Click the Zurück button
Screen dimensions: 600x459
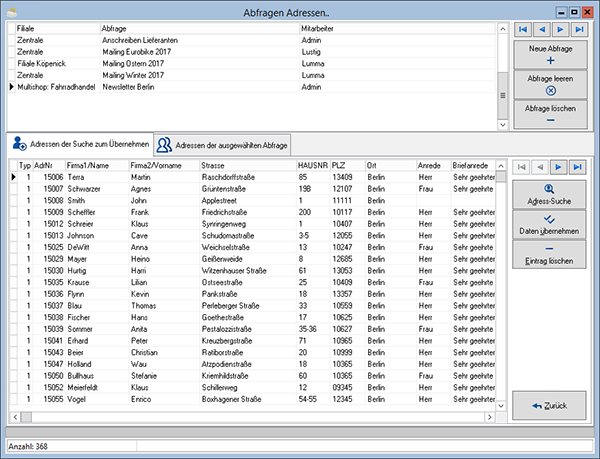click(549, 405)
